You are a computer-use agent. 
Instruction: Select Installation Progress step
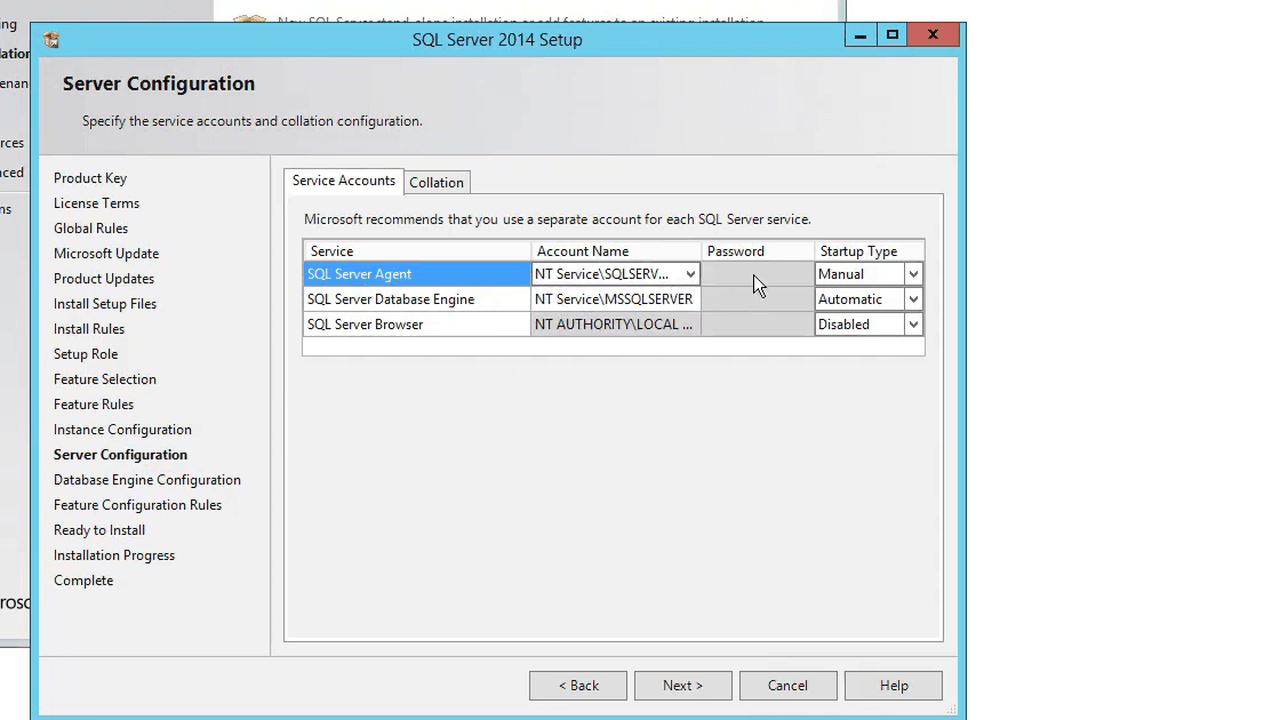click(114, 555)
